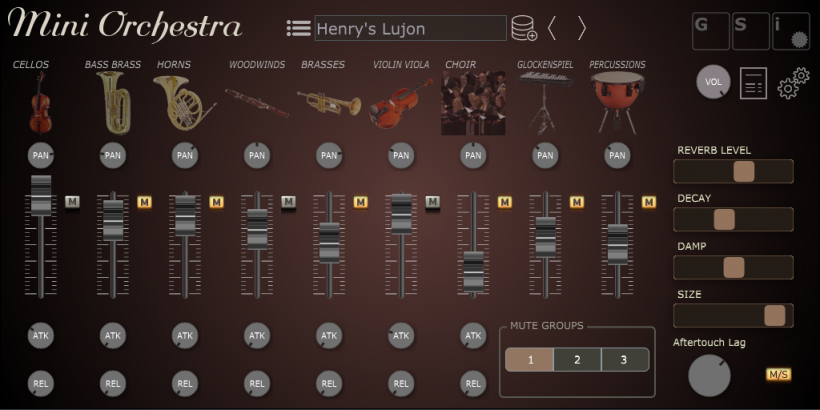Click the Horns French horn icon
This screenshot has width=820, height=410.
184,103
